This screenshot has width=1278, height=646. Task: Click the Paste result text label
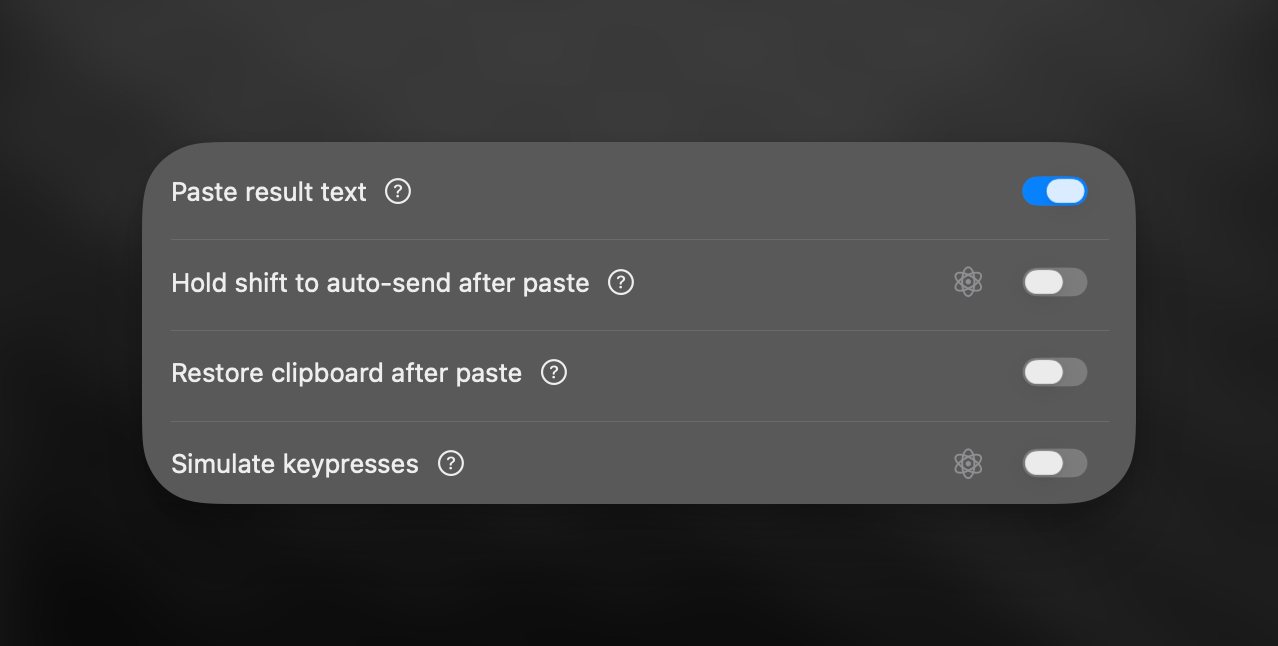click(268, 191)
